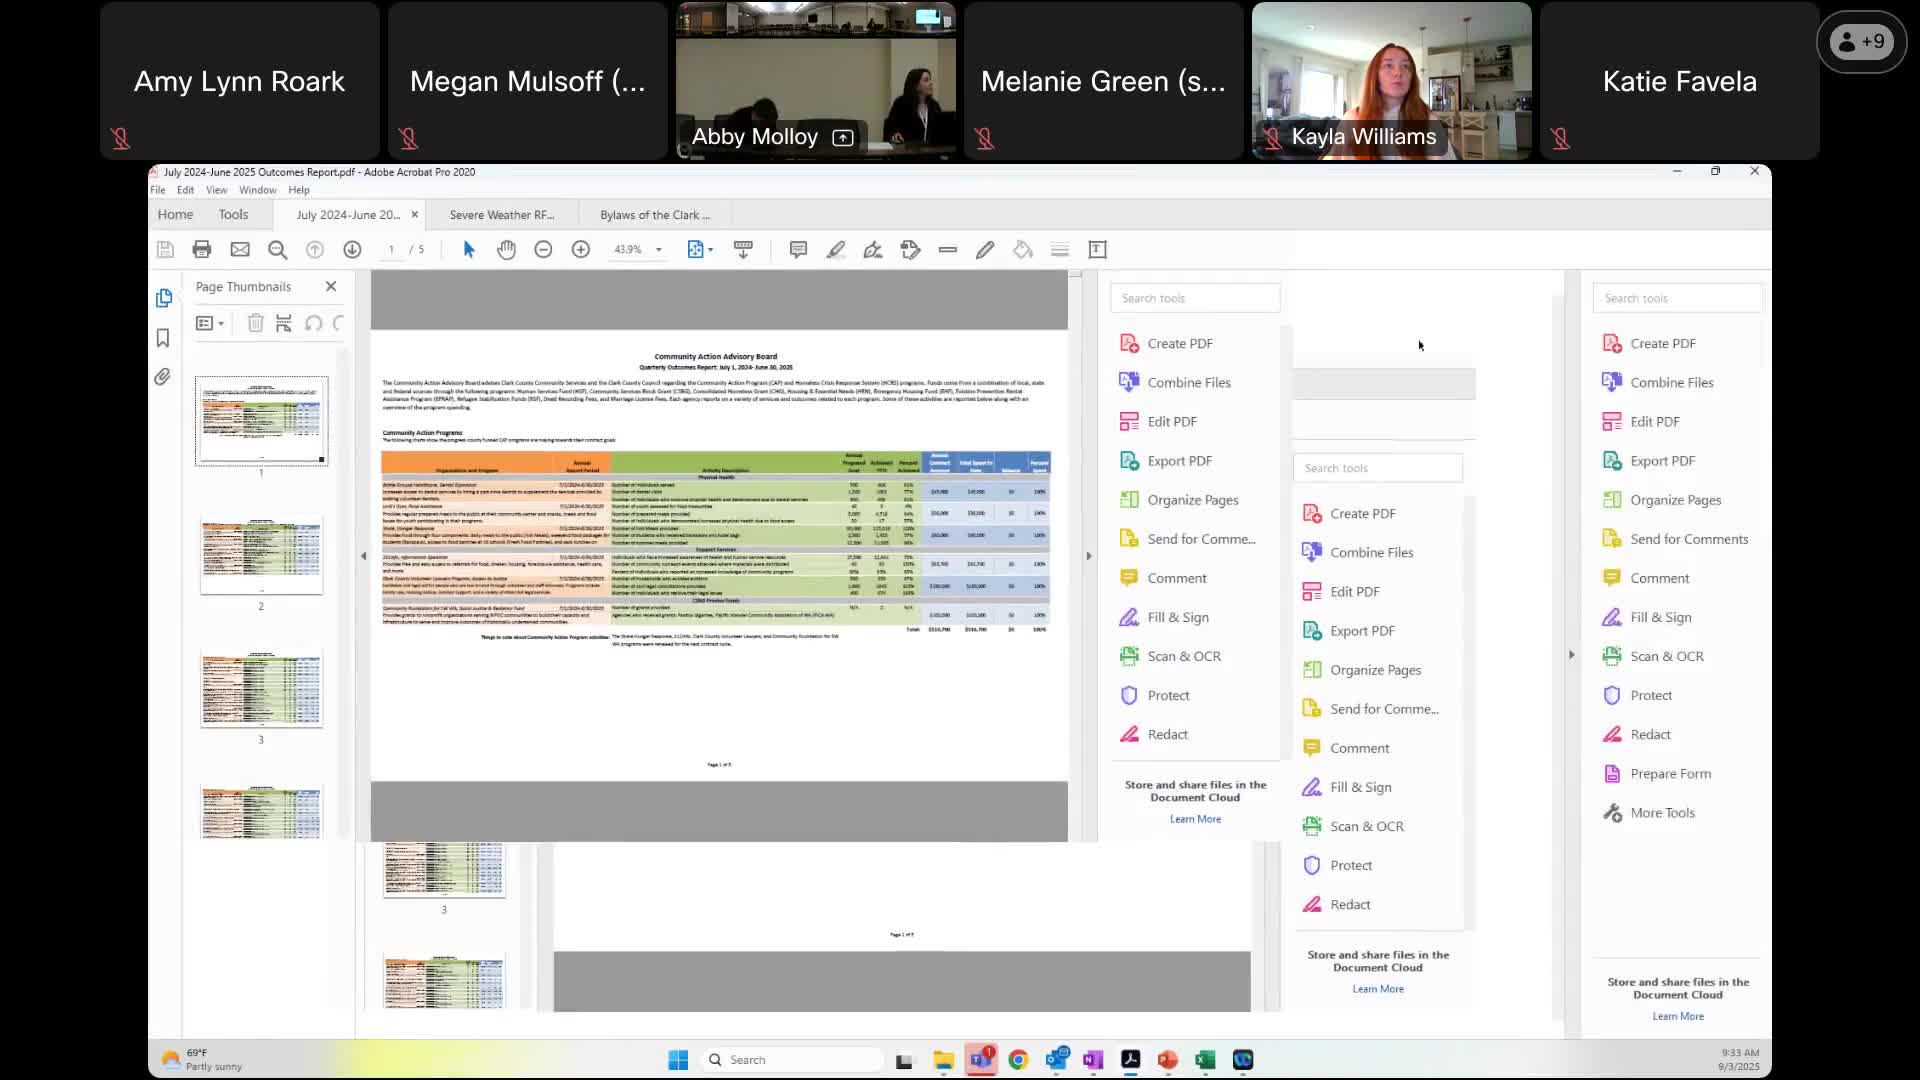
Task: Click the Send file by email icon
Action: (x=240, y=250)
